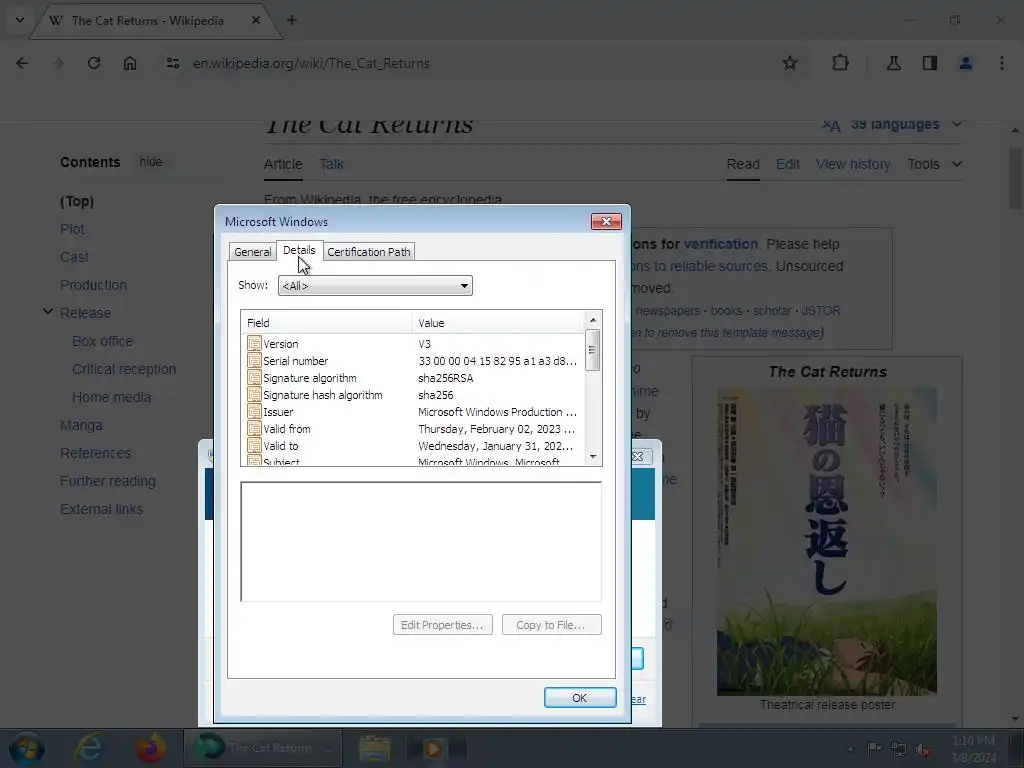Click the Value column header
This screenshot has height=768, width=1024.
click(499, 323)
